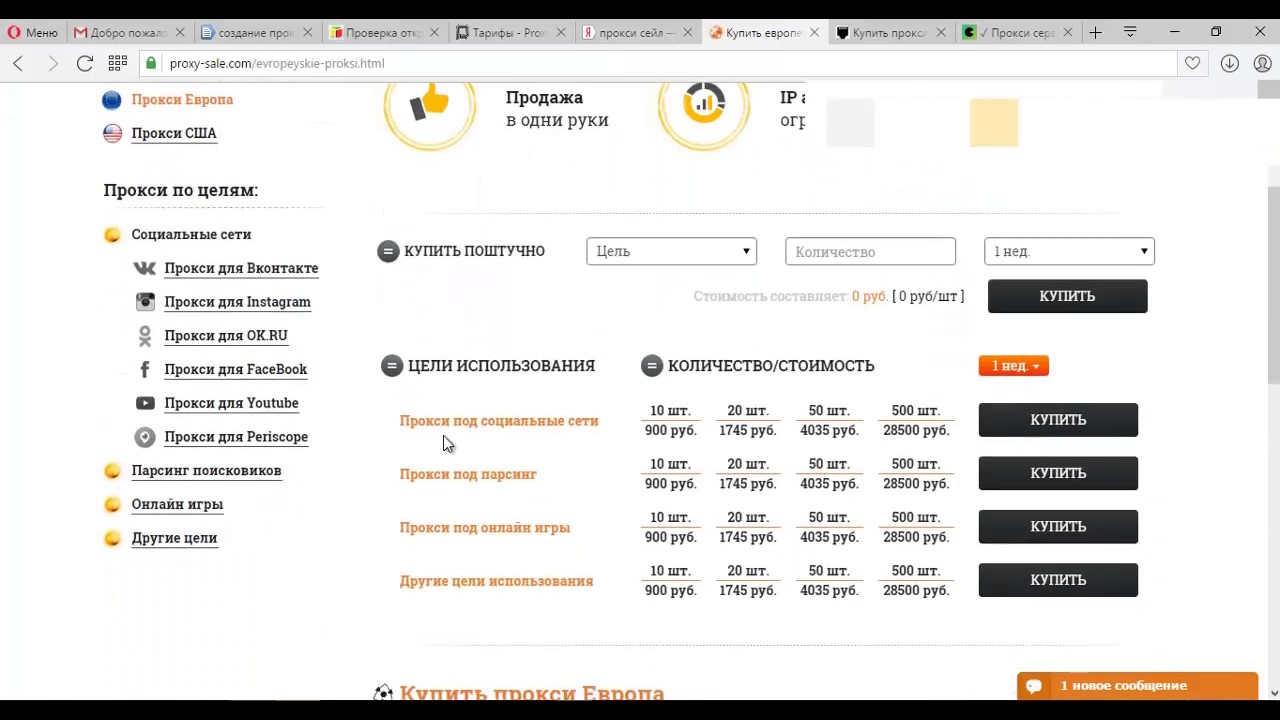The image size is (1280, 720).
Task: Click КУПИТЬ for парсинг proxies
Action: click(1058, 473)
